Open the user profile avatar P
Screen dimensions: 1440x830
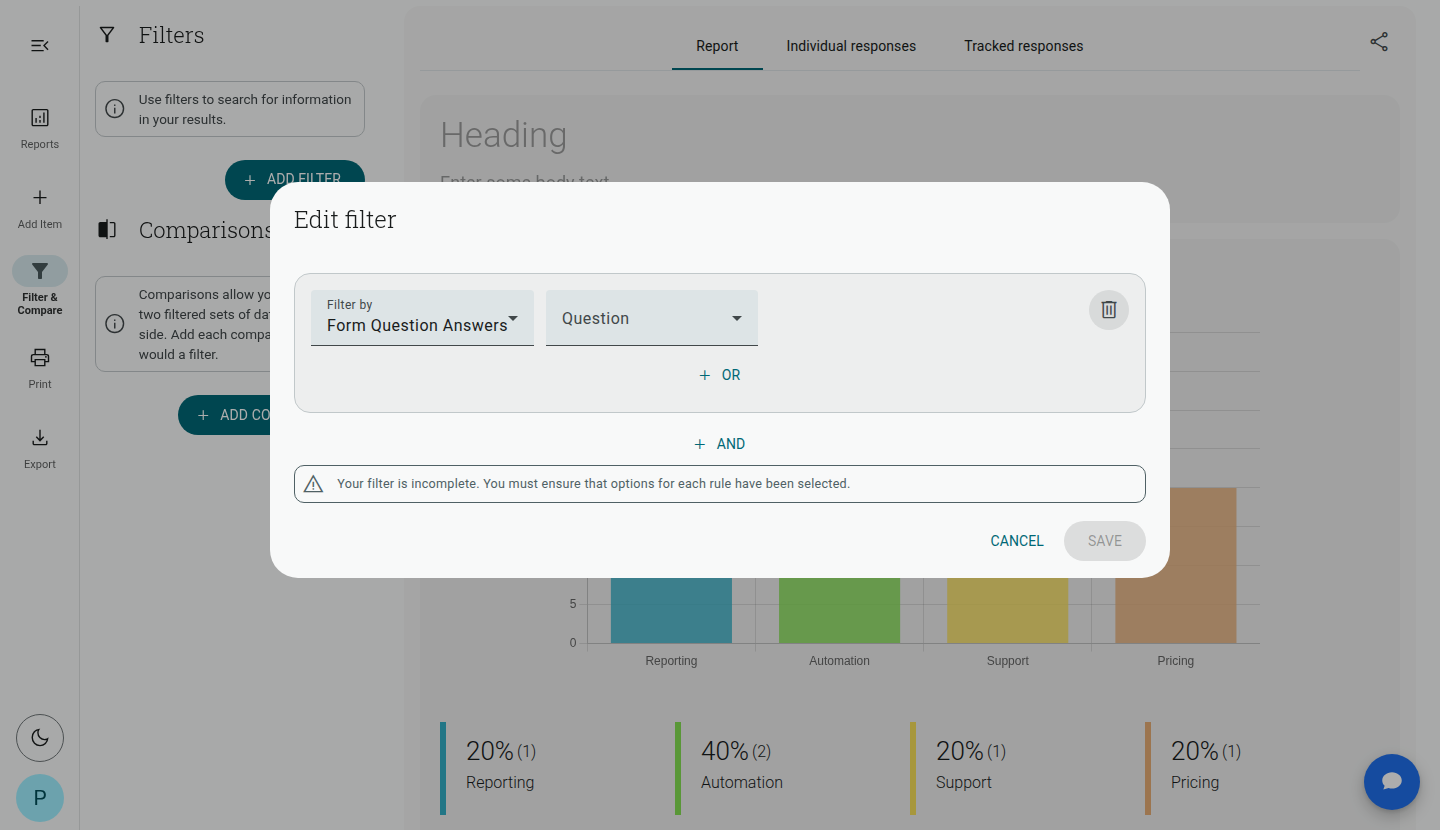[x=40, y=798]
